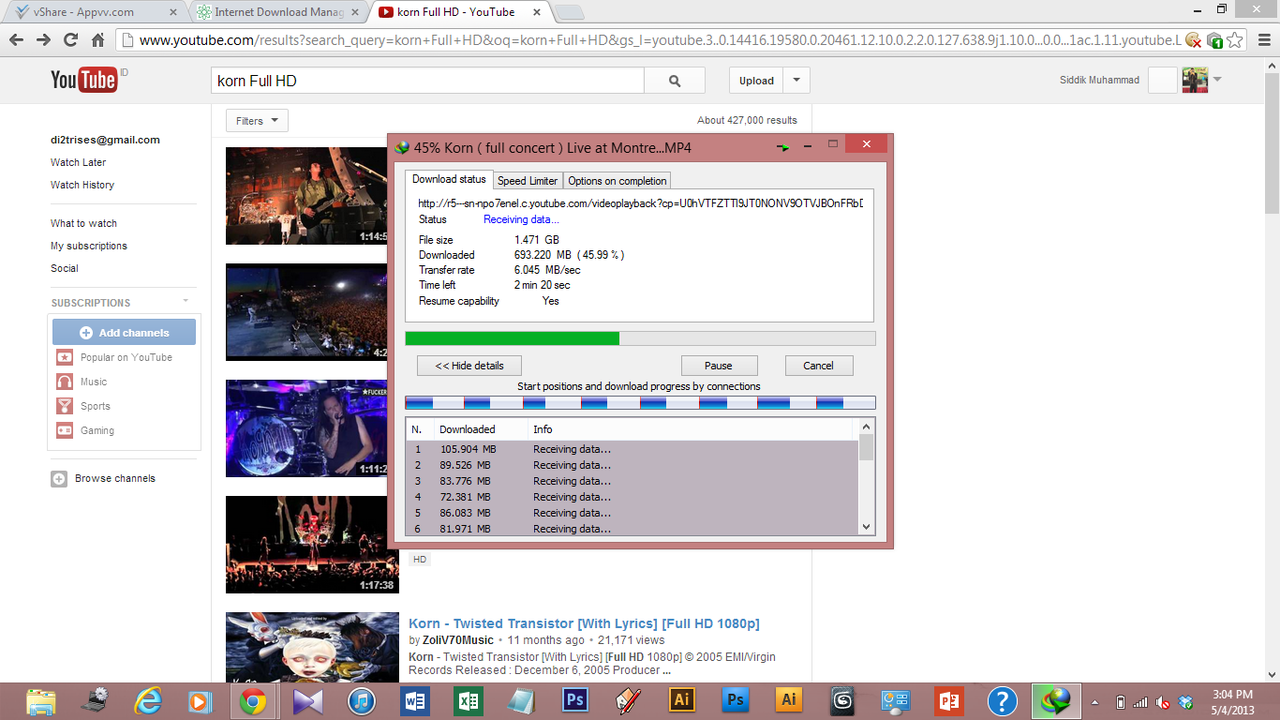The width and height of the screenshot is (1280, 720).
Task: Switch to vShare Appvv.com tab
Action: 93,12
